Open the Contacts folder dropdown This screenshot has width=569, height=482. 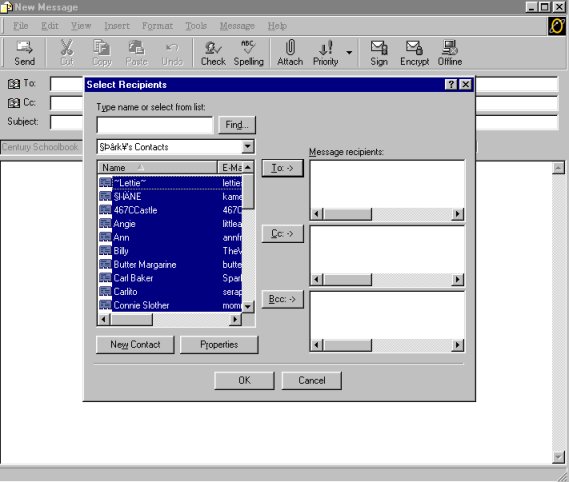(x=247, y=147)
